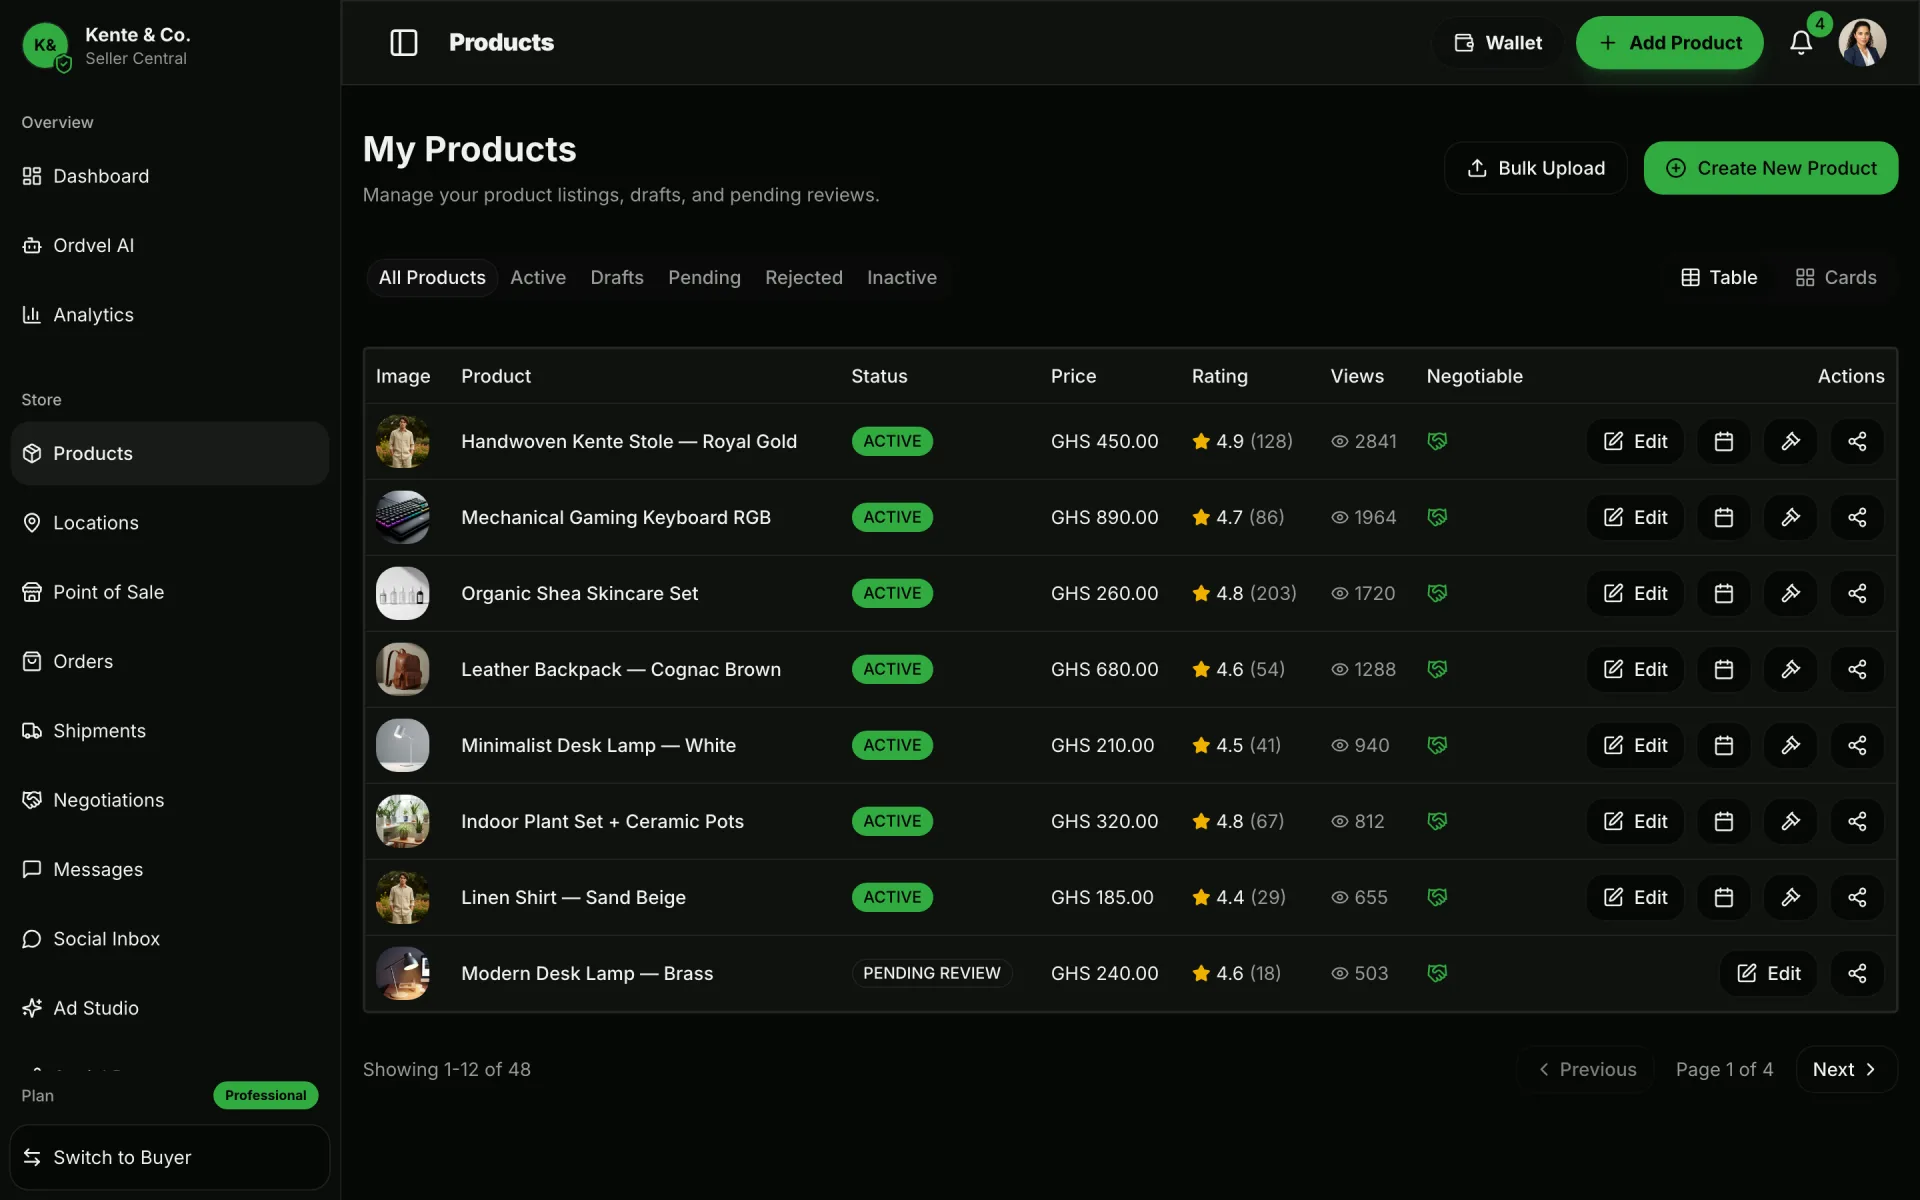Screen dimensions: 1920x1200
Task: Switch to Table view
Action: (x=1719, y=277)
